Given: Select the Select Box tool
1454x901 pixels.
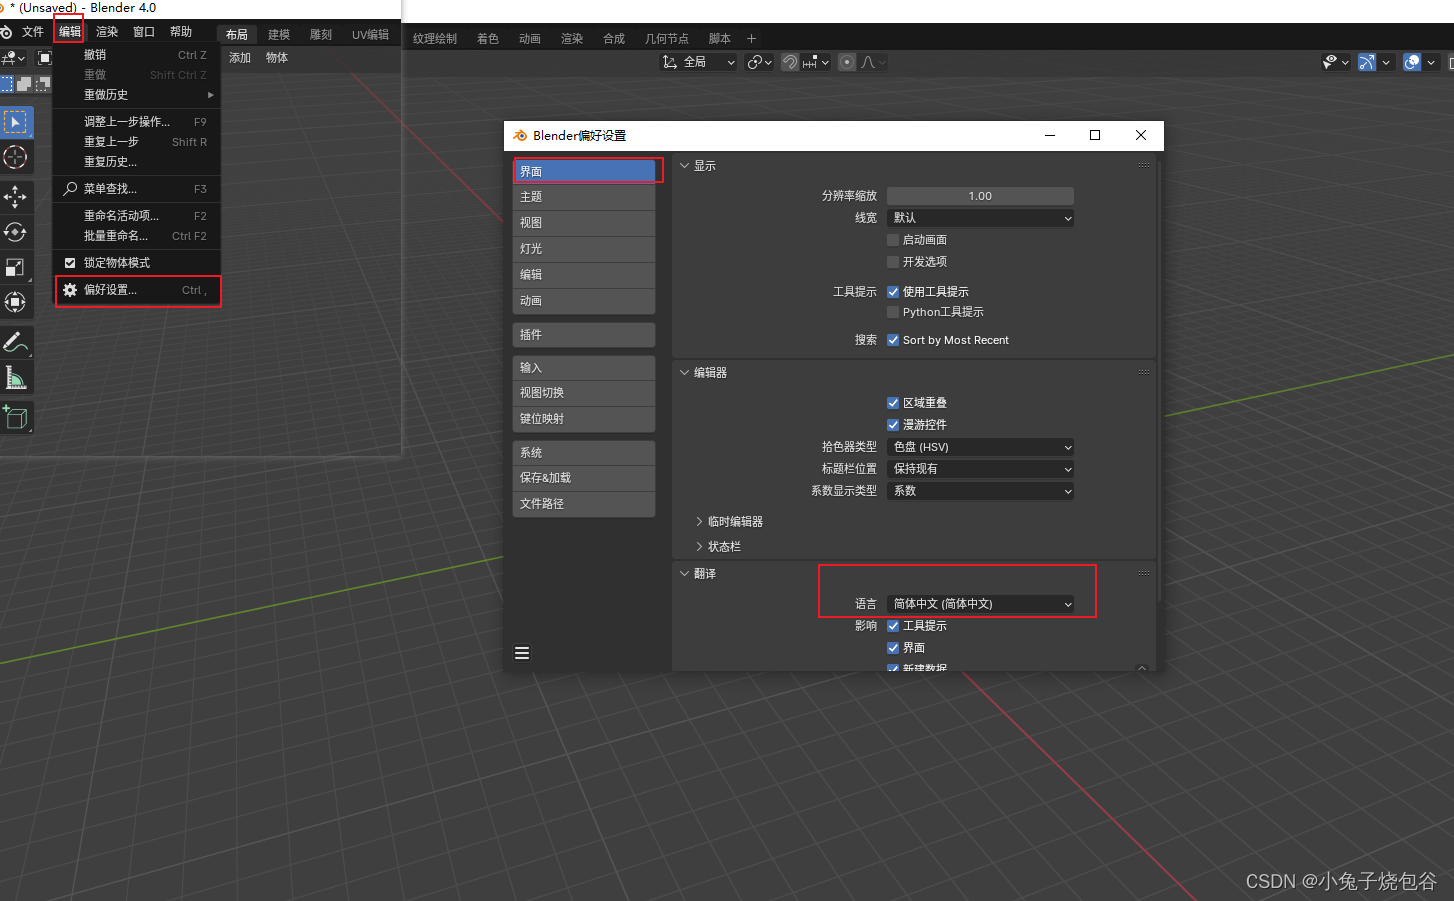Looking at the screenshot, I should pos(15,123).
